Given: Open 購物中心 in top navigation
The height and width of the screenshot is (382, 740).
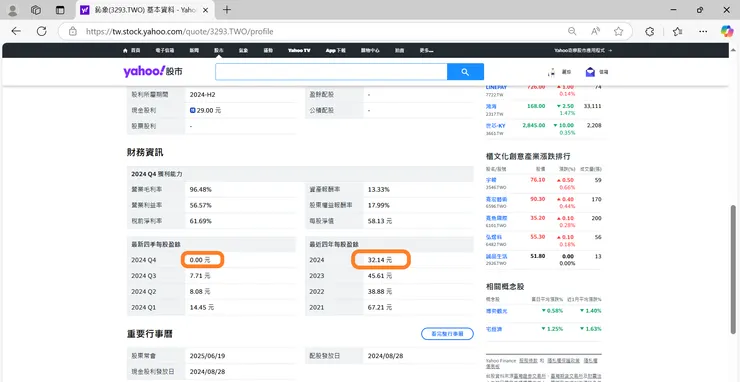Looking at the screenshot, I should click(x=370, y=50).
